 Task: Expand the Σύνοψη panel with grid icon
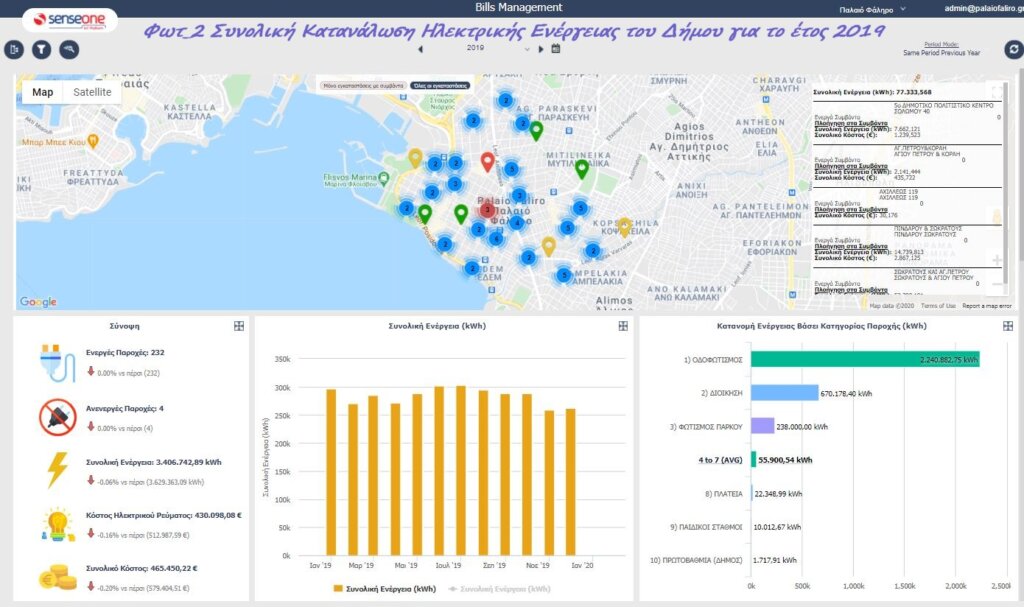click(x=239, y=326)
